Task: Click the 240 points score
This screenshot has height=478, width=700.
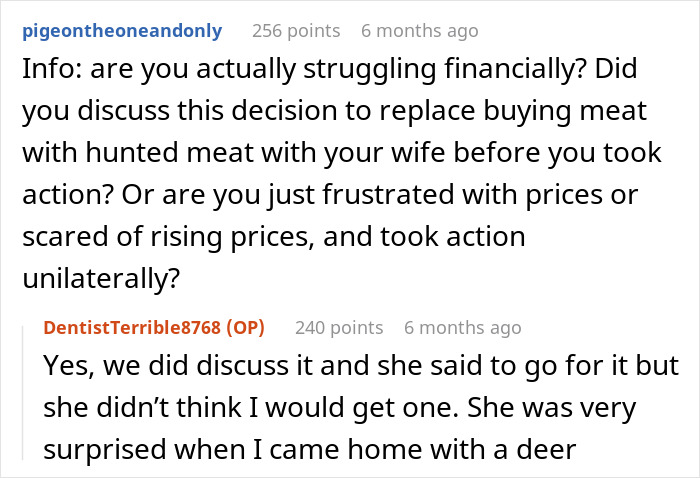Action: pos(339,327)
